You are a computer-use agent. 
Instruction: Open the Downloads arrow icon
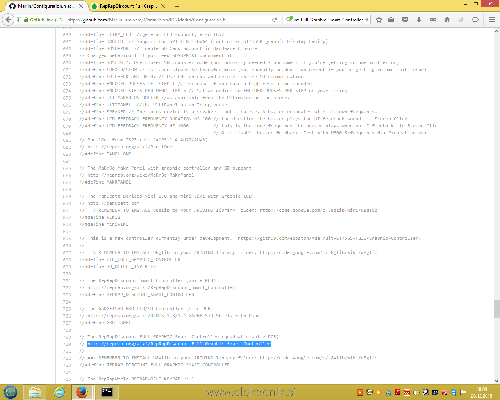click(x=419, y=20)
